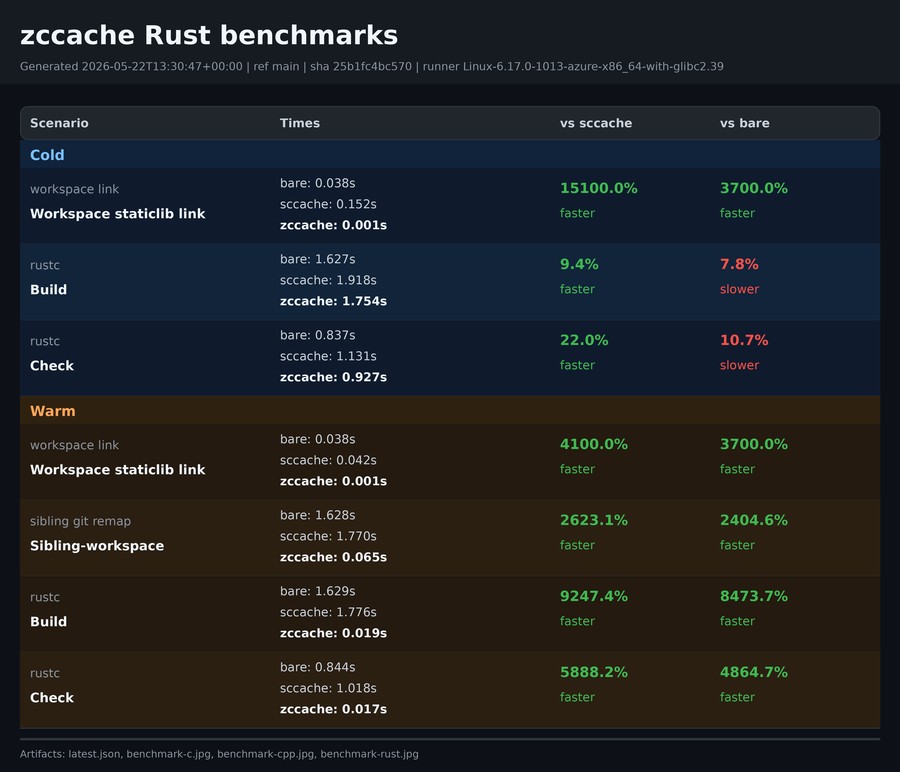Click the "4864.7%" value
Screen dimensions: 900x772
click(x=754, y=672)
